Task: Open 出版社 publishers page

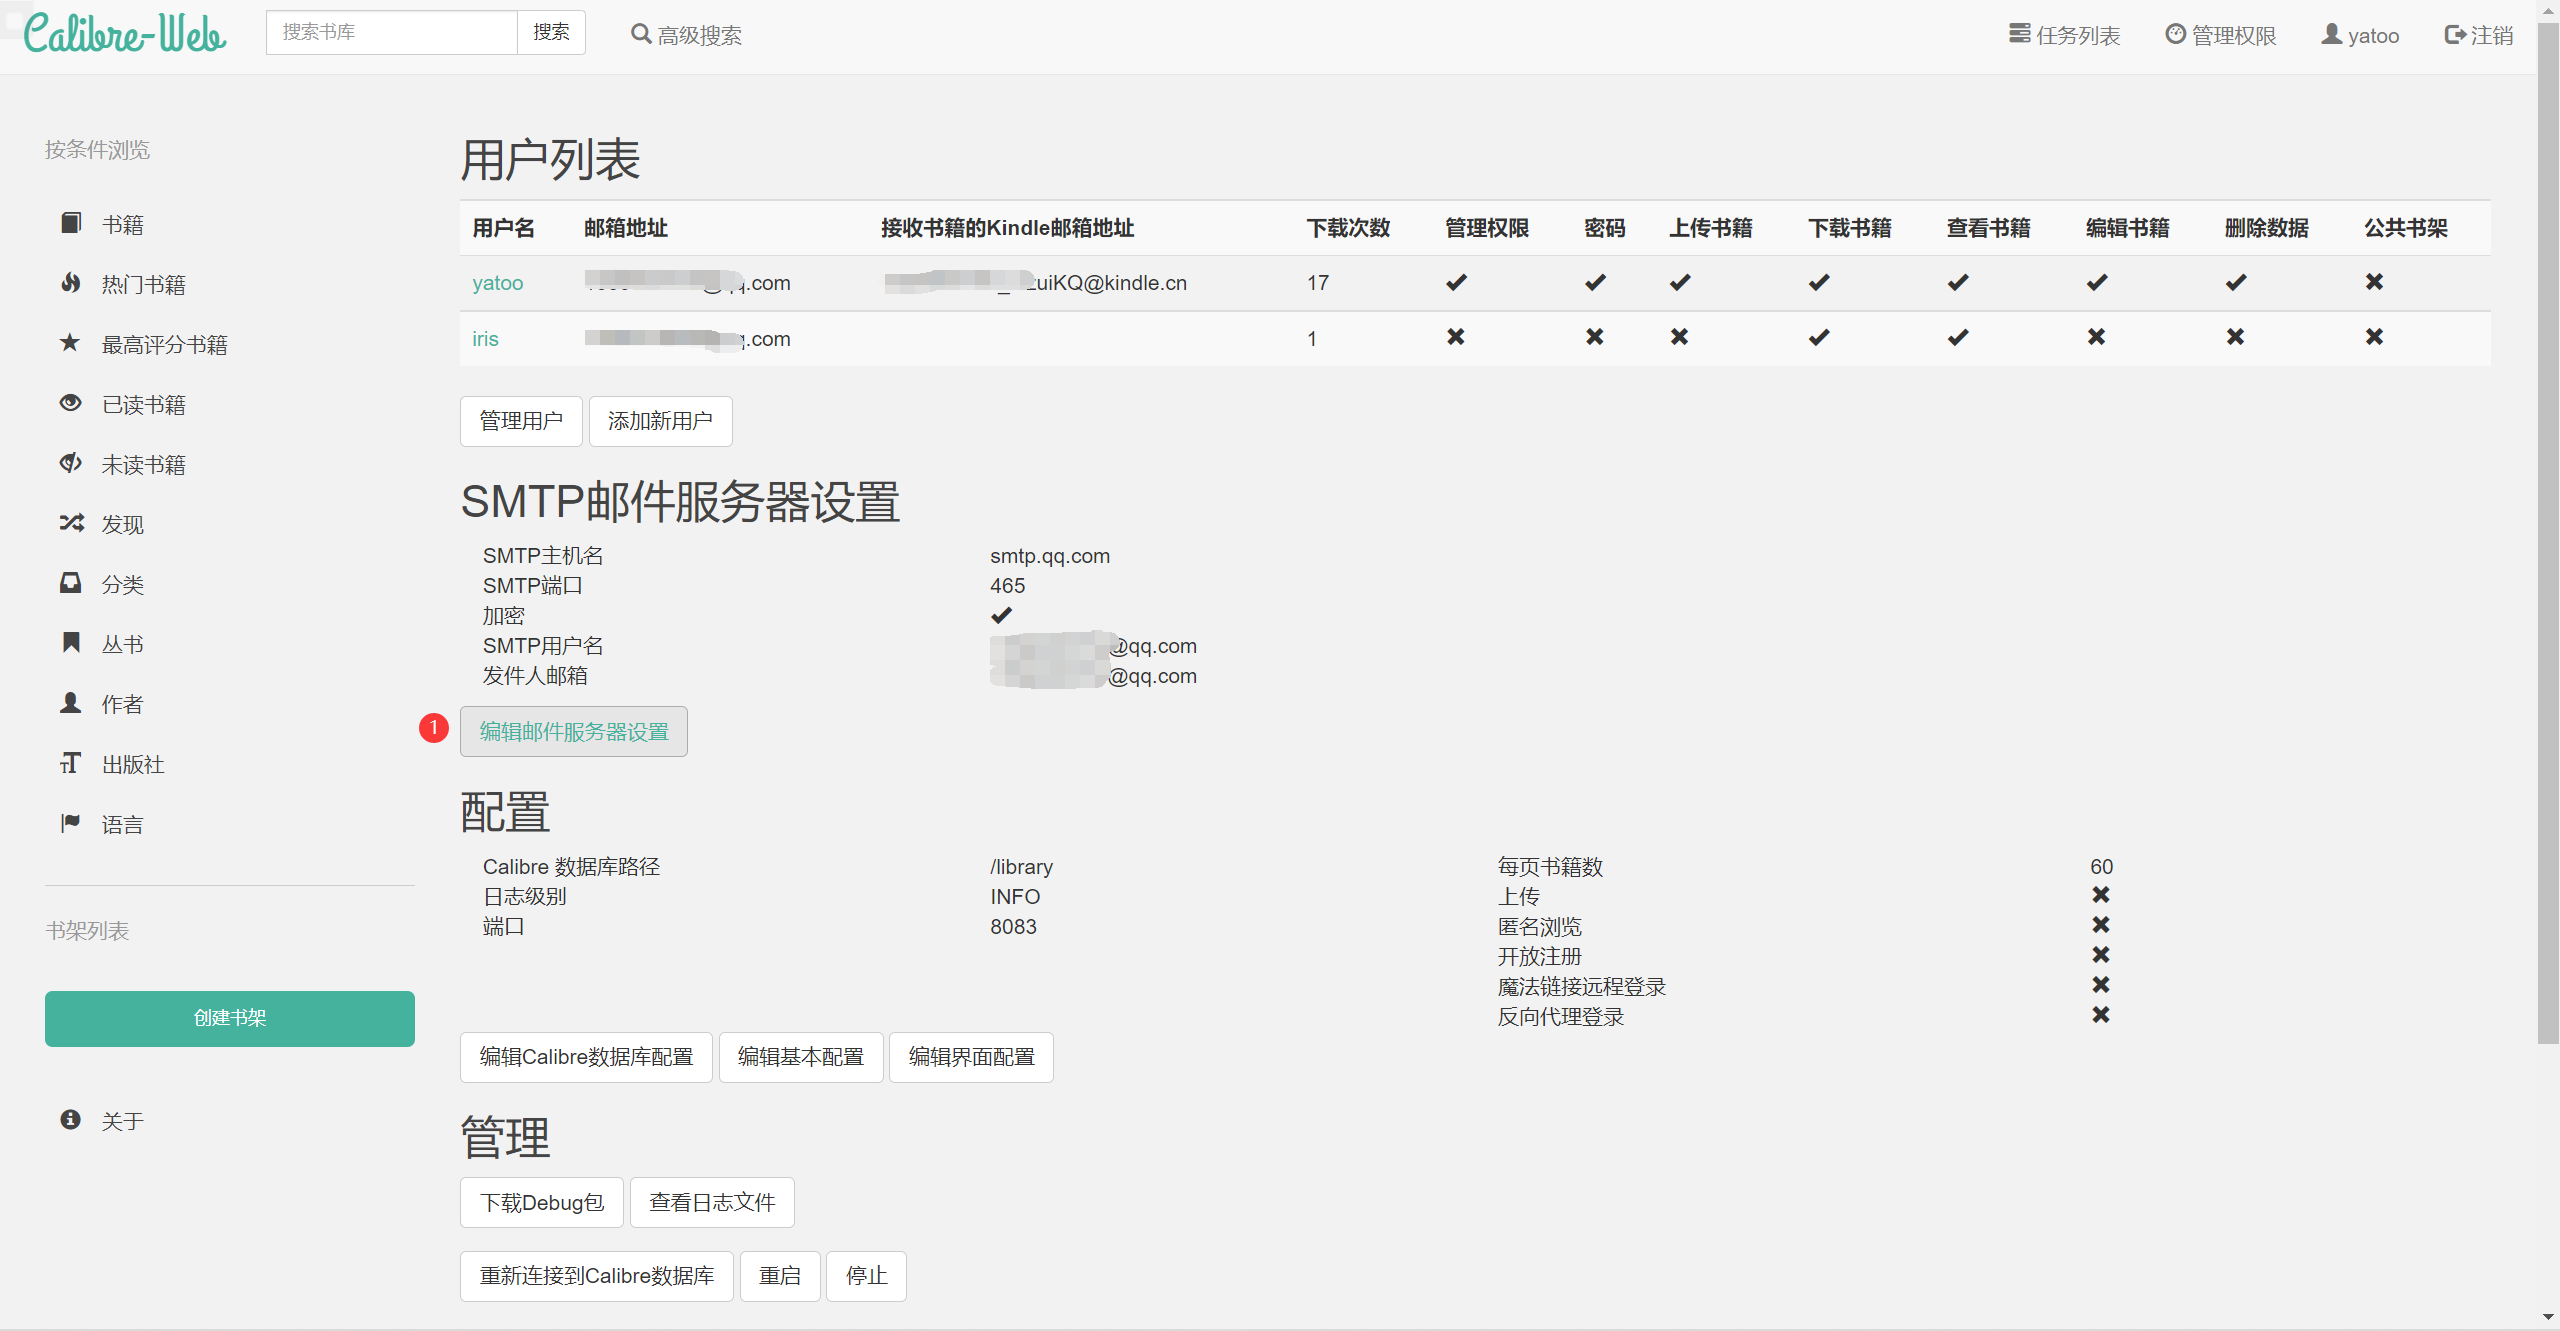Action: tap(133, 765)
